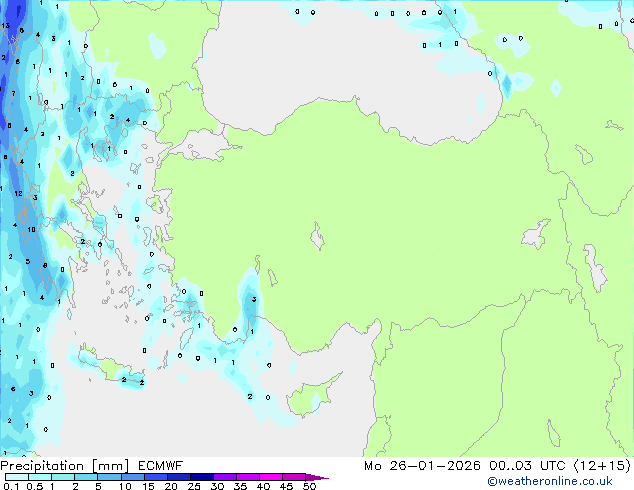Click the '50' legend scale label
The height and width of the screenshot is (490, 634).
(309, 486)
